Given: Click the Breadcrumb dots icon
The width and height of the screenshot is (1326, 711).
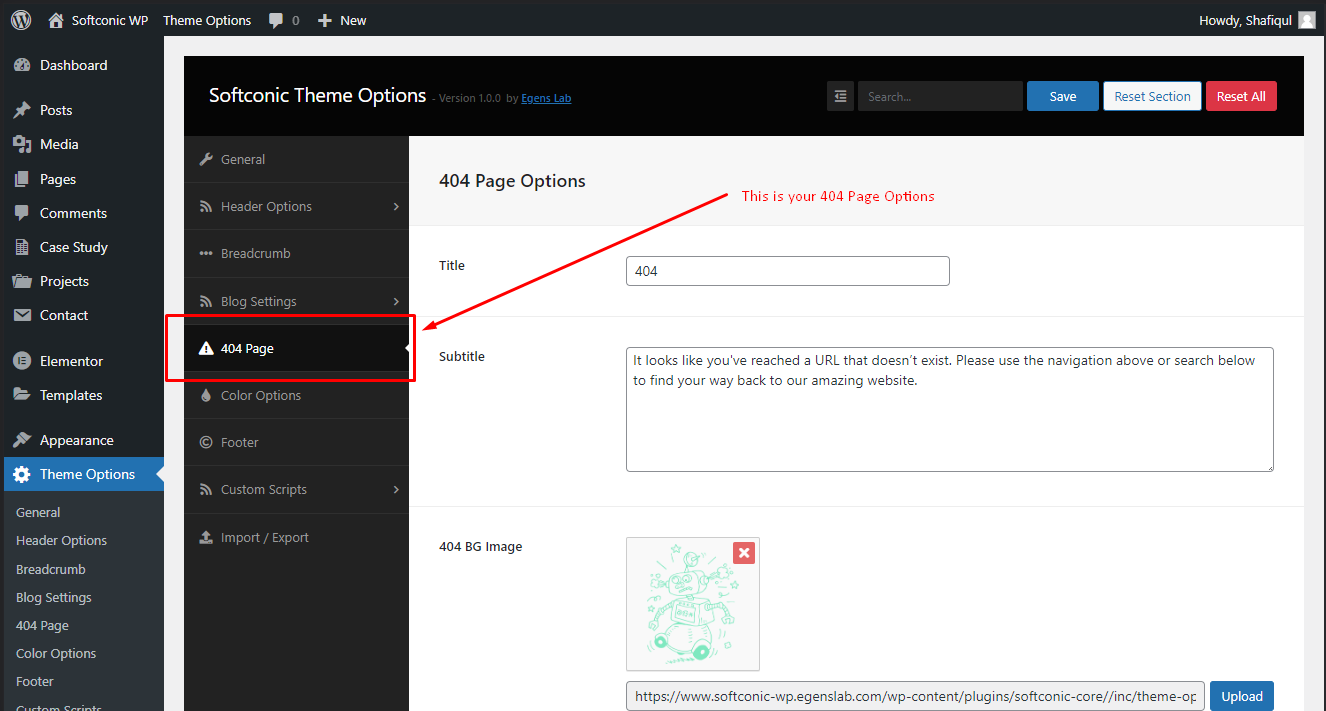Looking at the screenshot, I should pos(206,253).
